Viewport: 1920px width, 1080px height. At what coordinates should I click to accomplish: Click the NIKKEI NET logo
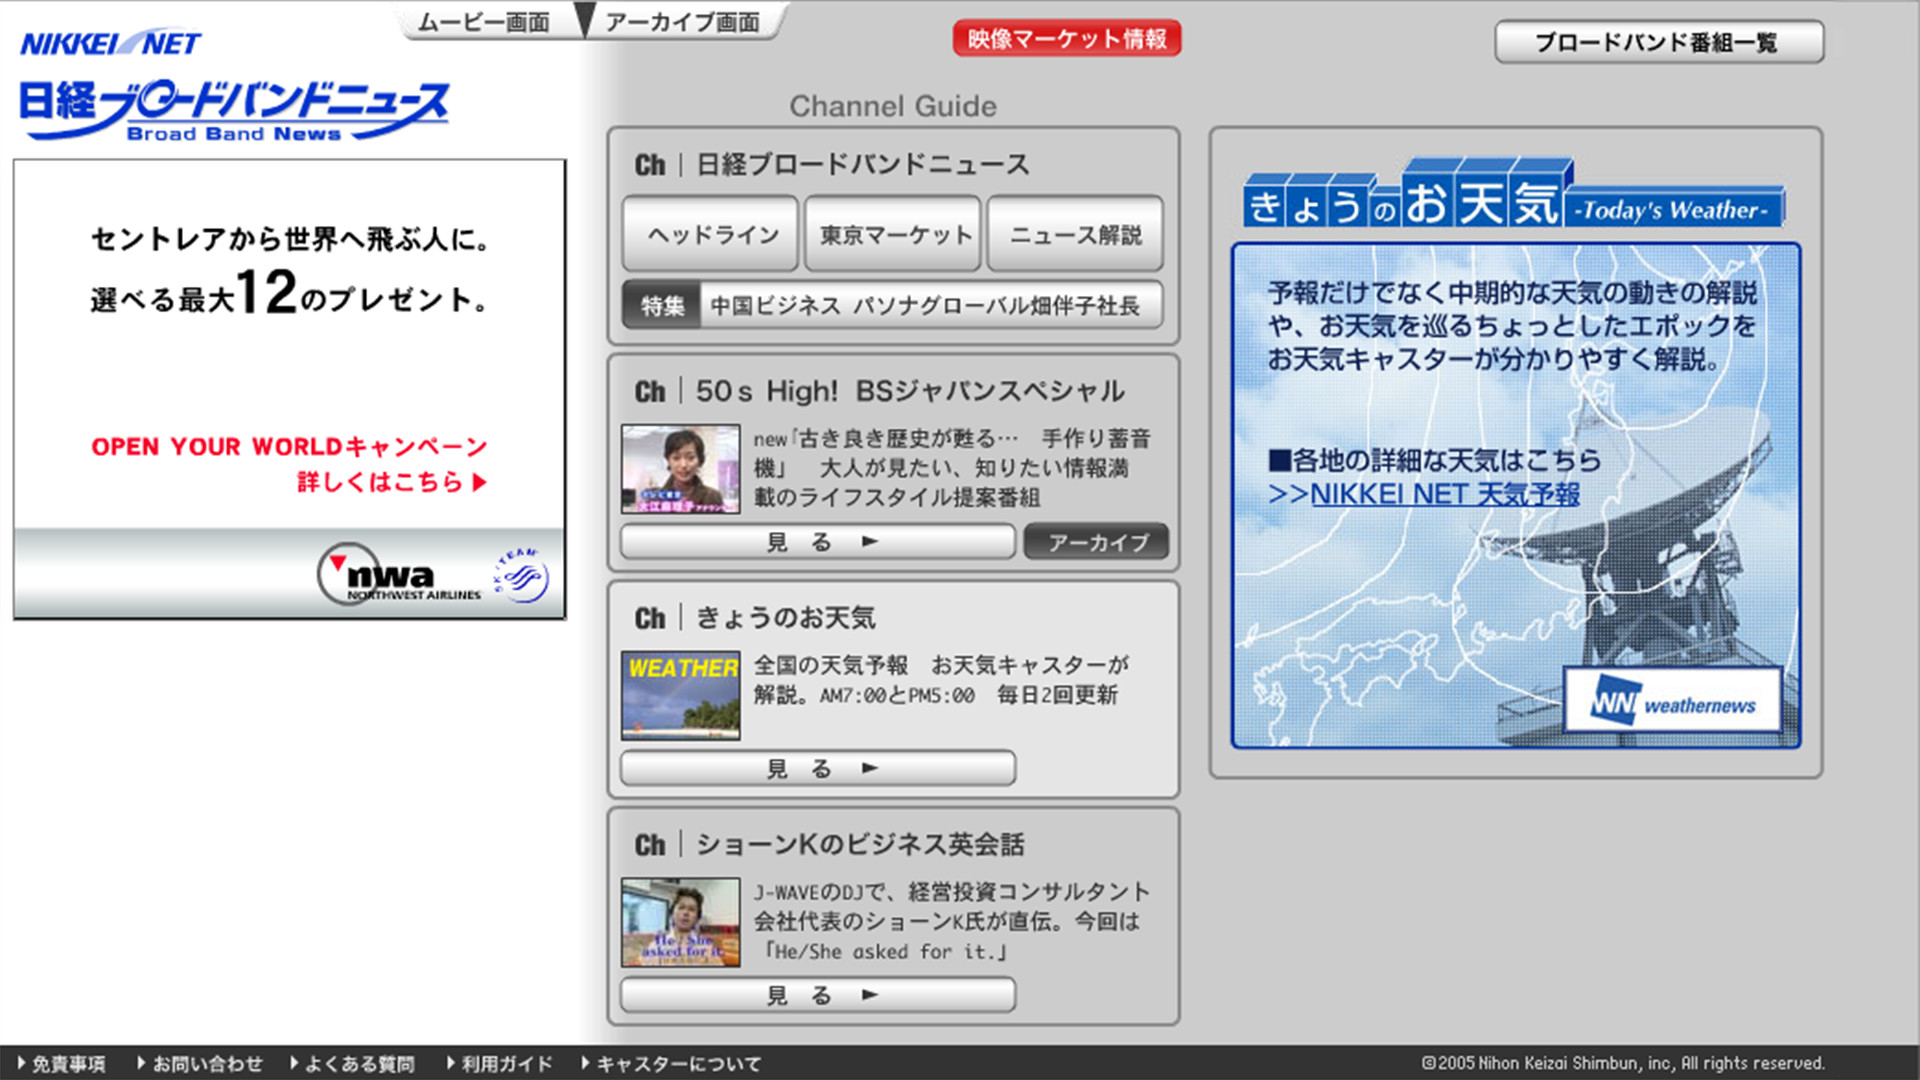click(x=110, y=43)
